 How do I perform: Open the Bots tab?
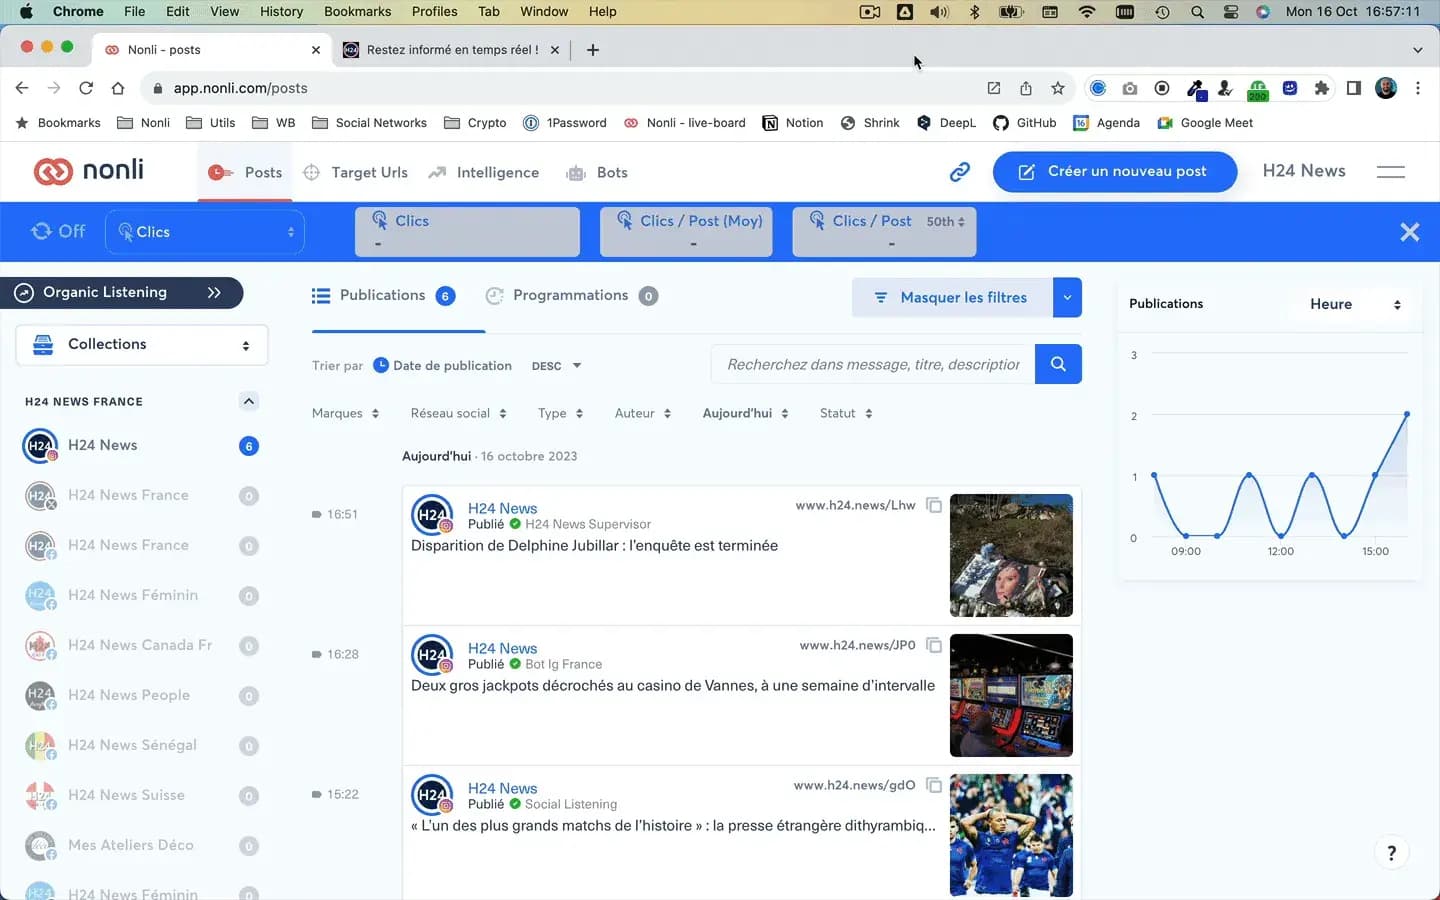(597, 172)
